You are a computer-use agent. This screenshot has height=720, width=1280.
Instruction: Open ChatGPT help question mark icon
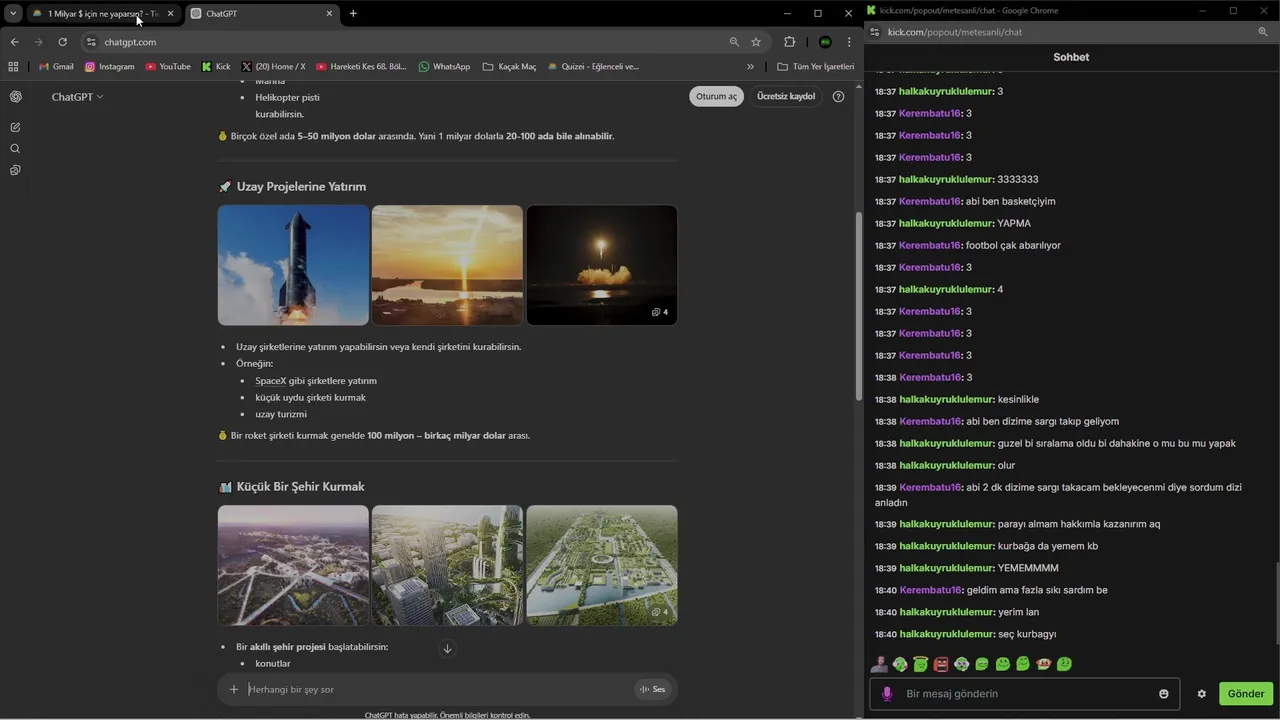(838, 97)
